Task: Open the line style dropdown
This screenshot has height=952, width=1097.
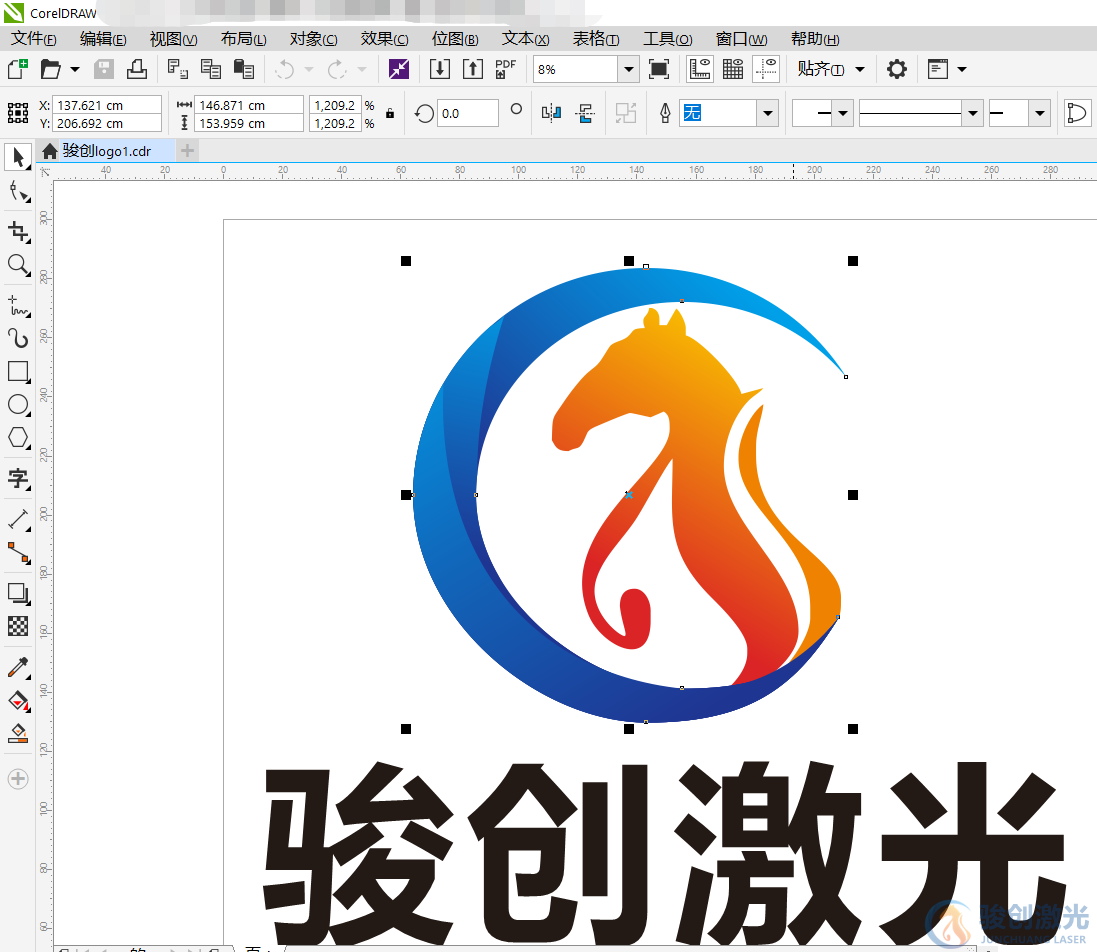Action: 972,113
